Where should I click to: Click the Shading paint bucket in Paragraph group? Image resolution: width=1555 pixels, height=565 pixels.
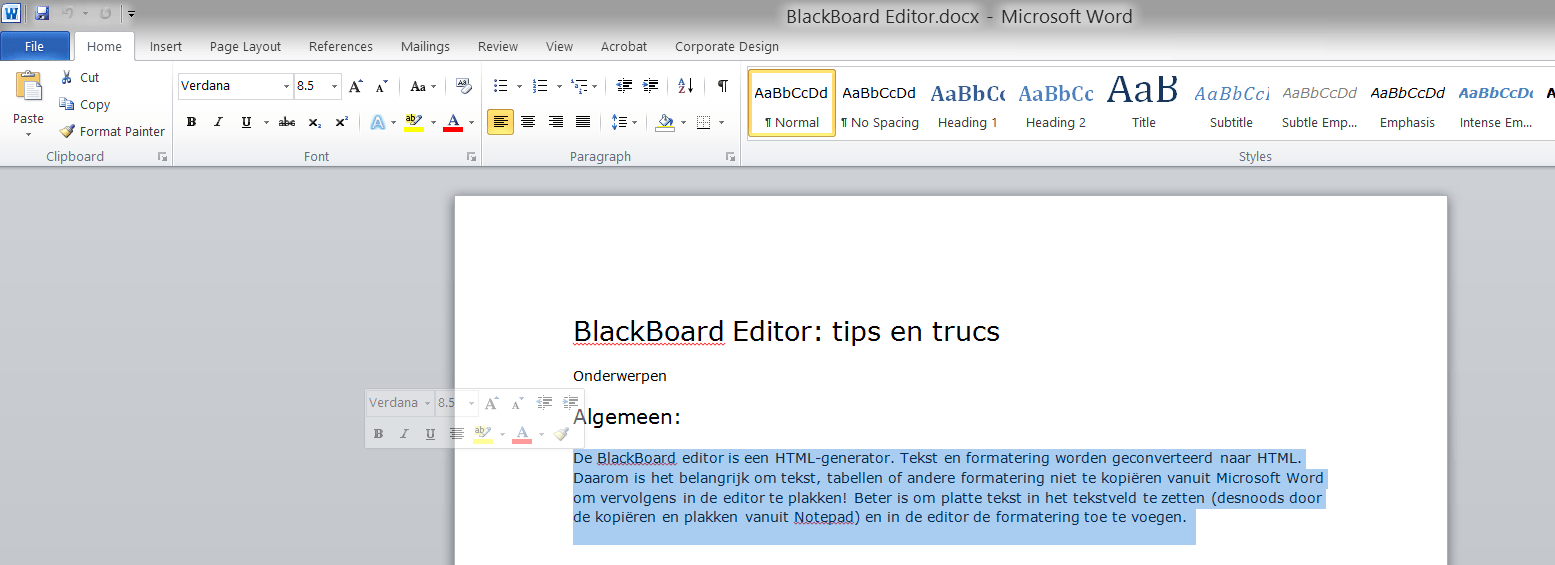click(665, 122)
